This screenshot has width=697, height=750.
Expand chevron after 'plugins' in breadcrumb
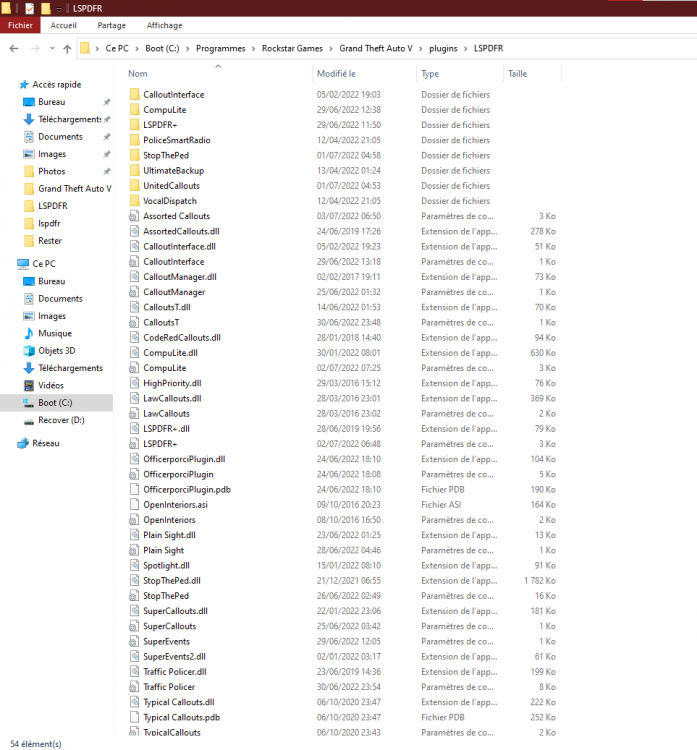pyautogui.click(x=465, y=48)
